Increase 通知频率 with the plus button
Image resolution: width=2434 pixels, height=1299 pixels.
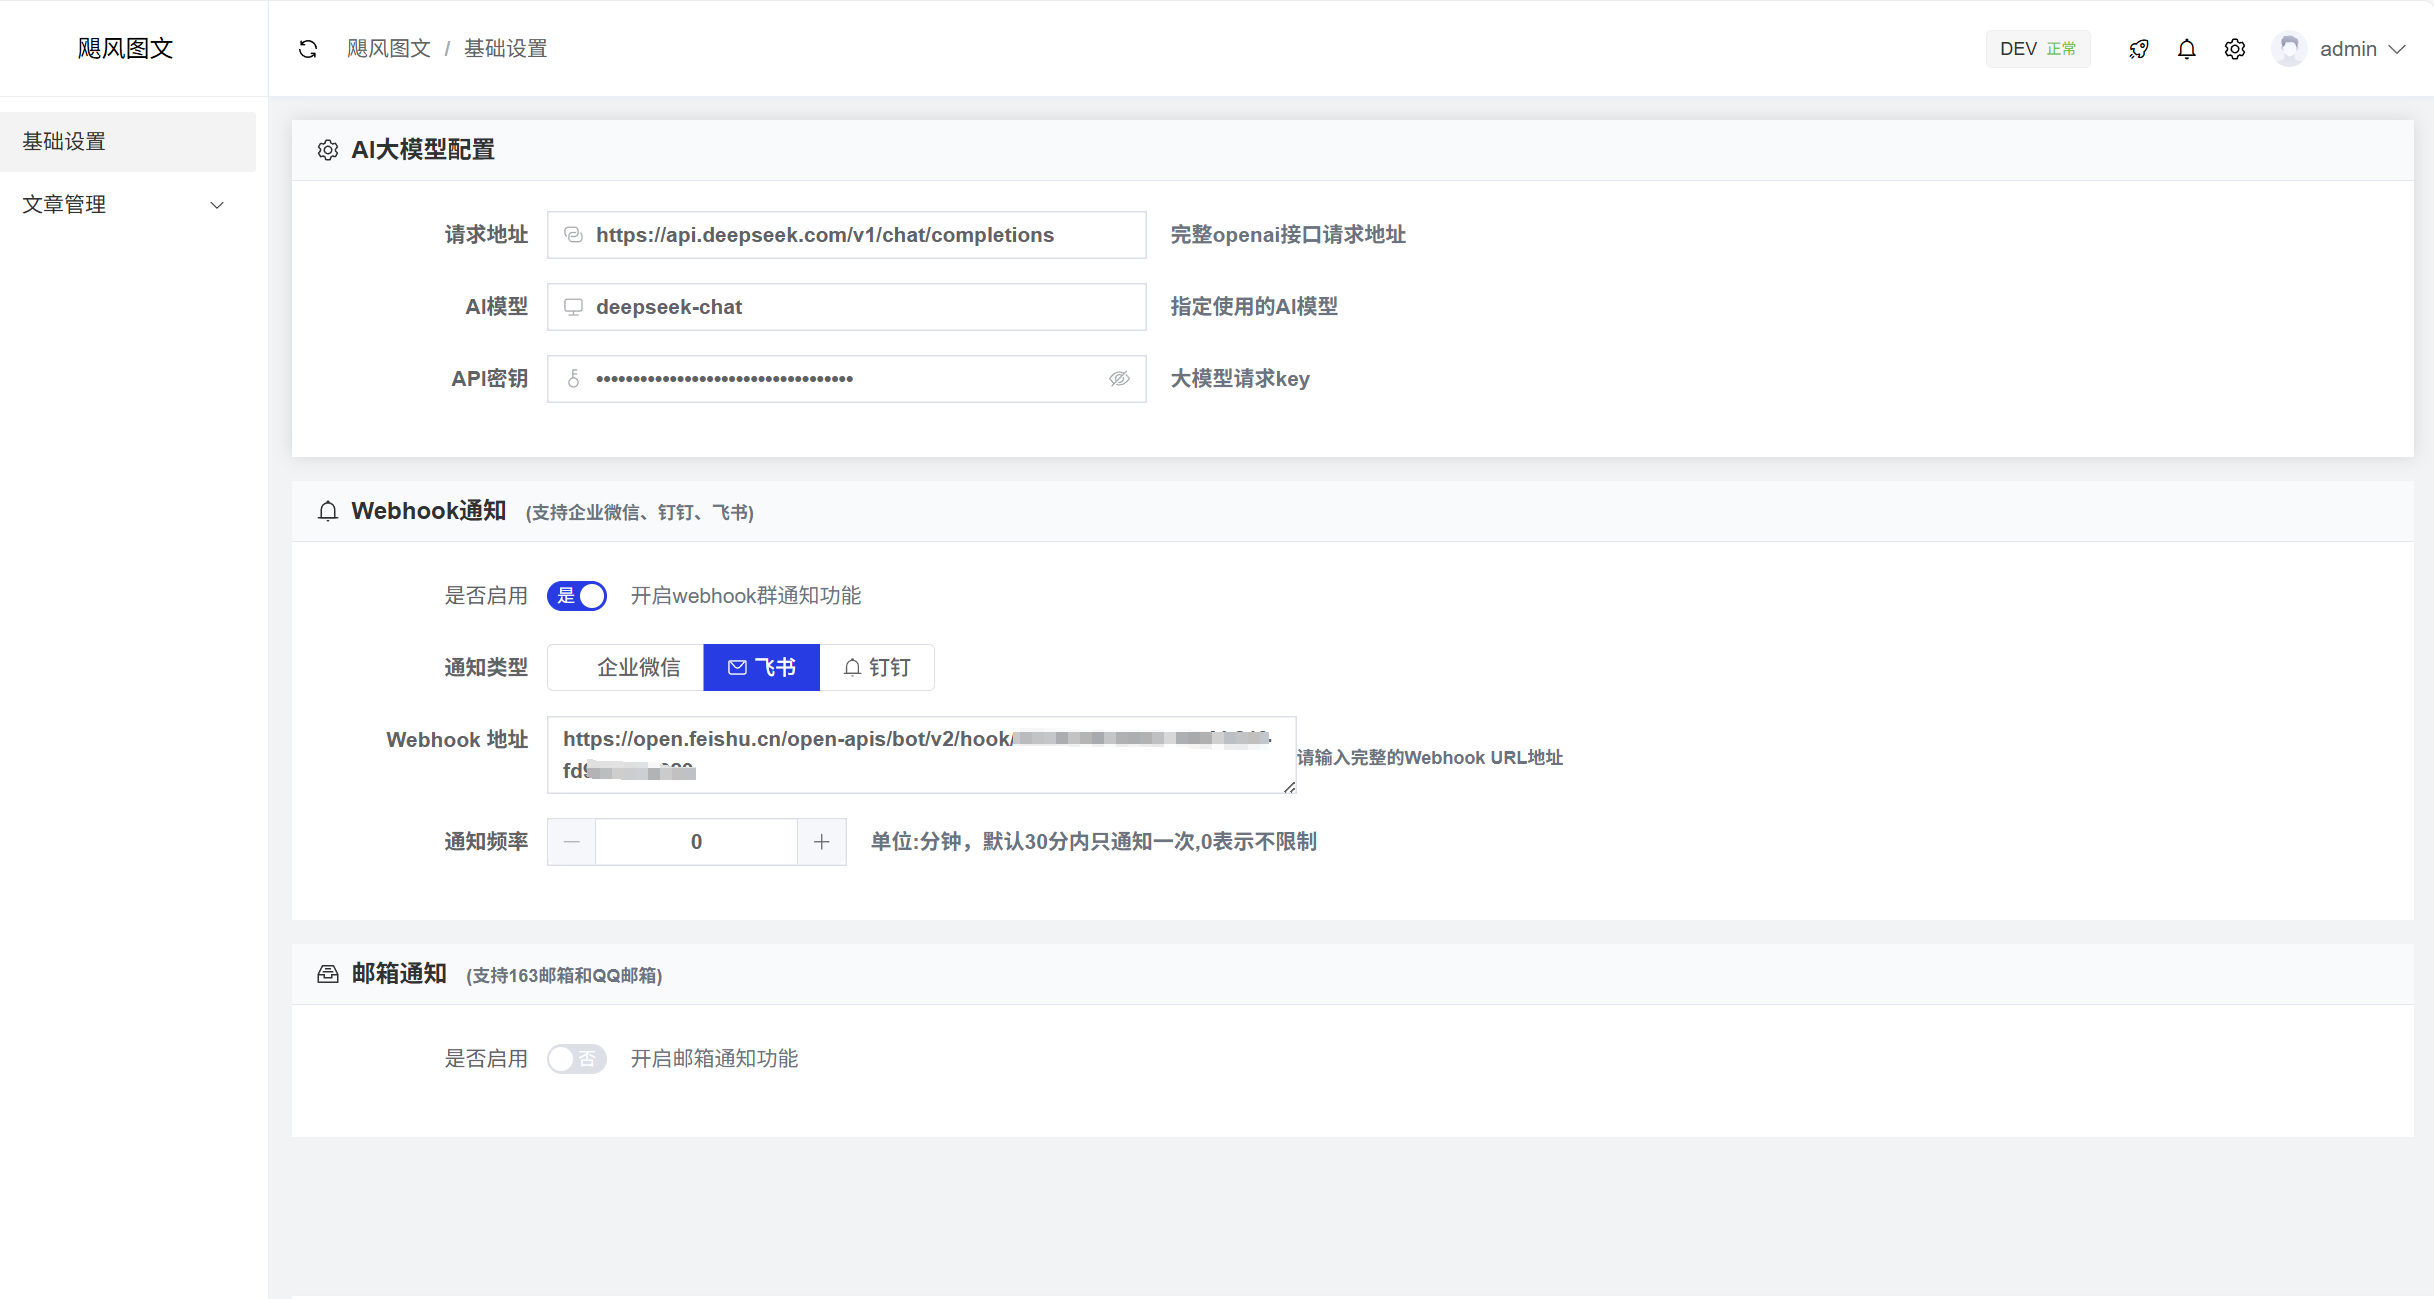[822, 842]
